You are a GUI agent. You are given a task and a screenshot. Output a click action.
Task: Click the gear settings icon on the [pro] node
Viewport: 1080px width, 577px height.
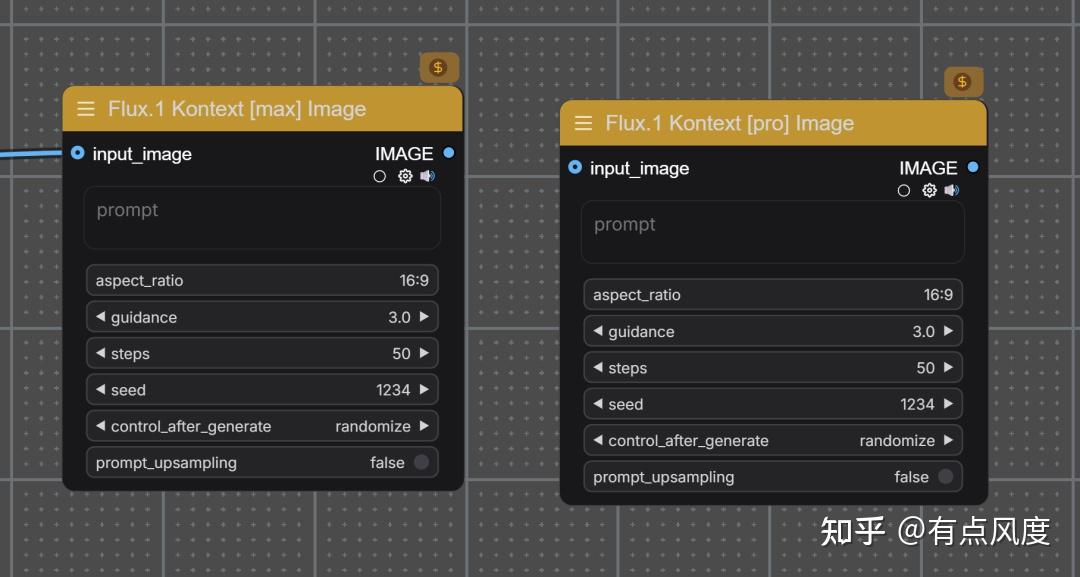pyautogui.click(x=929, y=191)
